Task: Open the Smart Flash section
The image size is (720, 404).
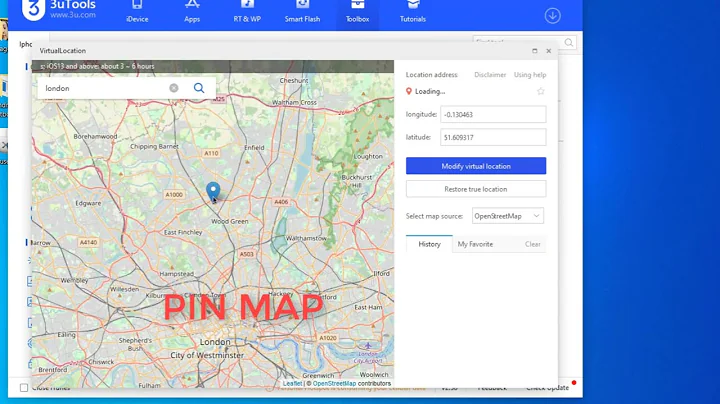Action: (302, 13)
